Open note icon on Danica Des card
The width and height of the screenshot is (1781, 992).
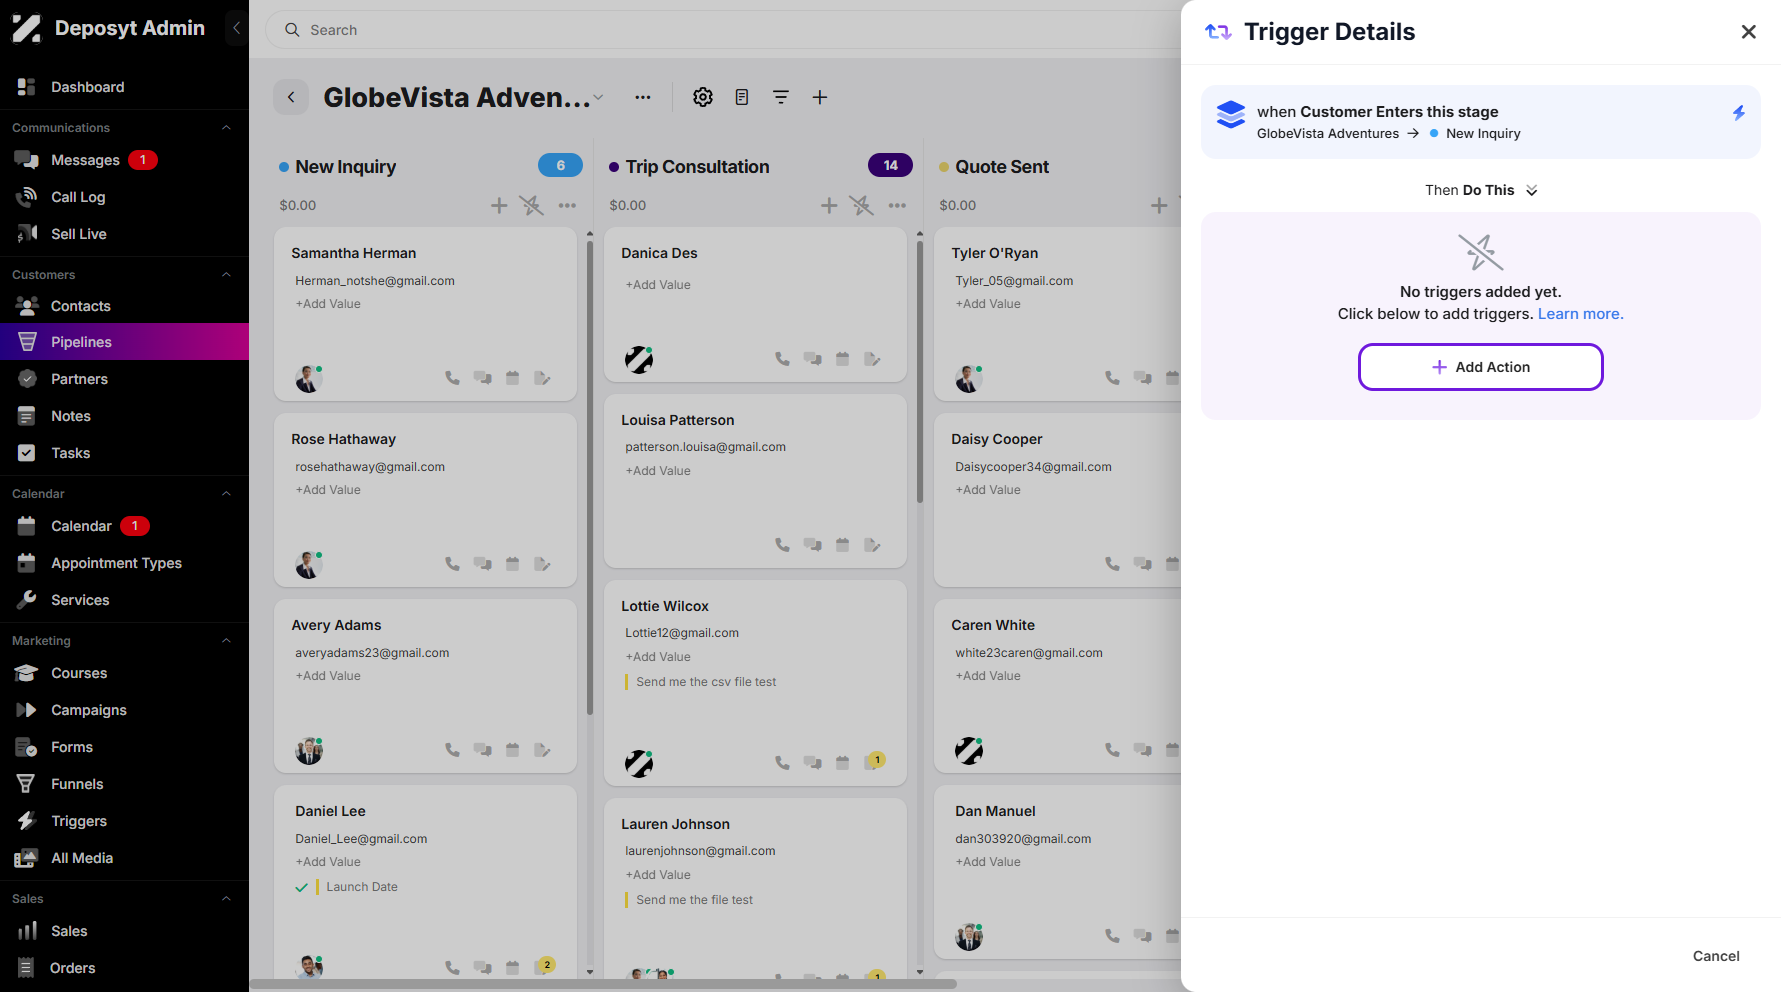pyautogui.click(x=872, y=359)
